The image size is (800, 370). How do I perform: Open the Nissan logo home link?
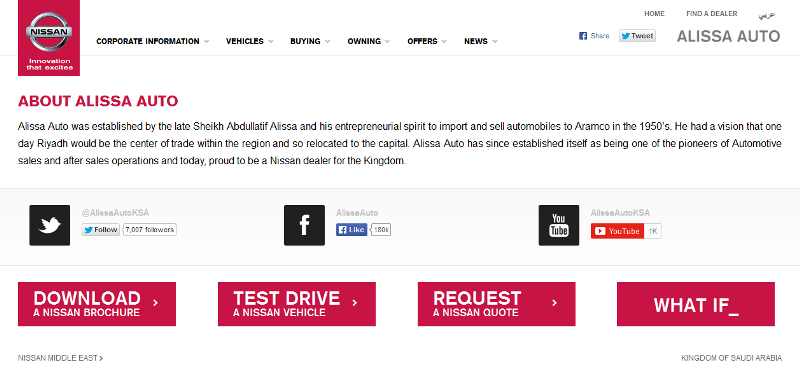49,38
